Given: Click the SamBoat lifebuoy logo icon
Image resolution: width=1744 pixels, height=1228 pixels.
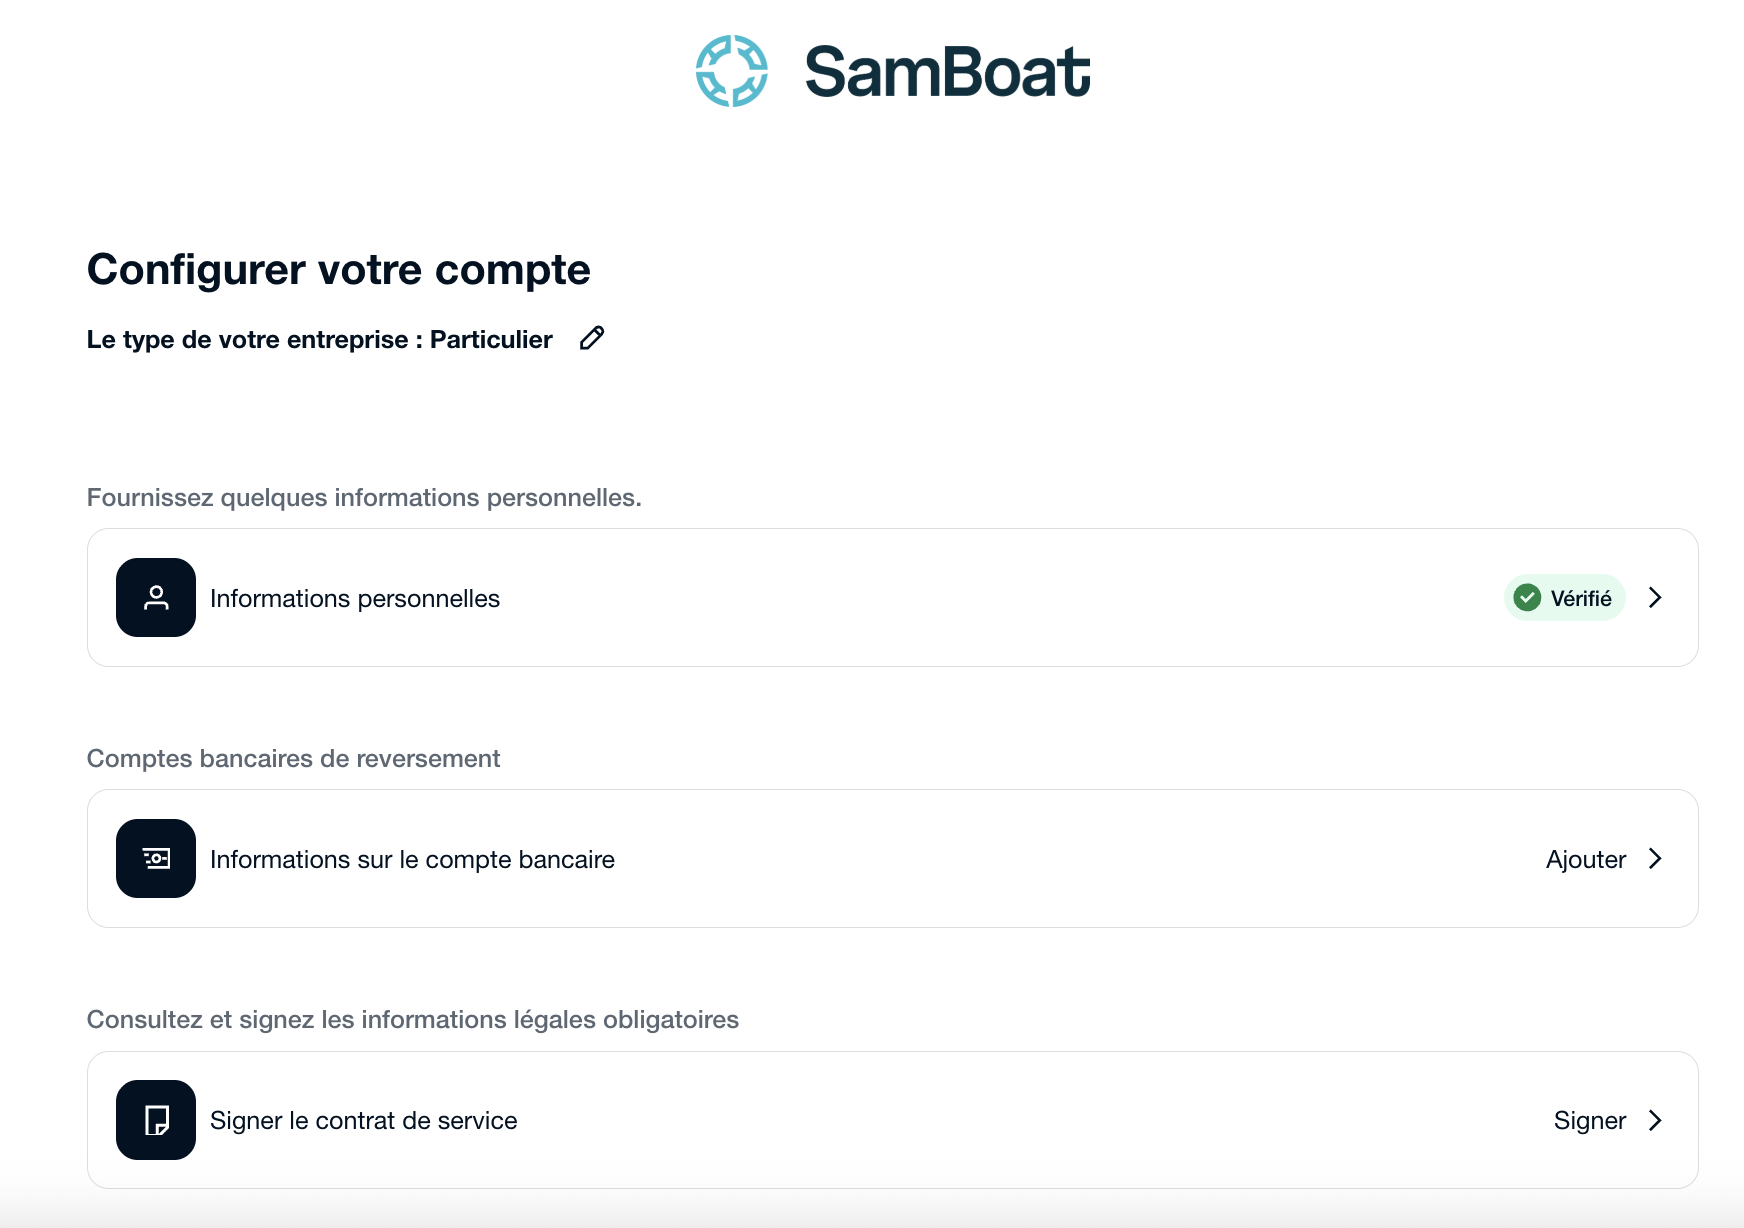Looking at the screenshot, I should (732, 71).
